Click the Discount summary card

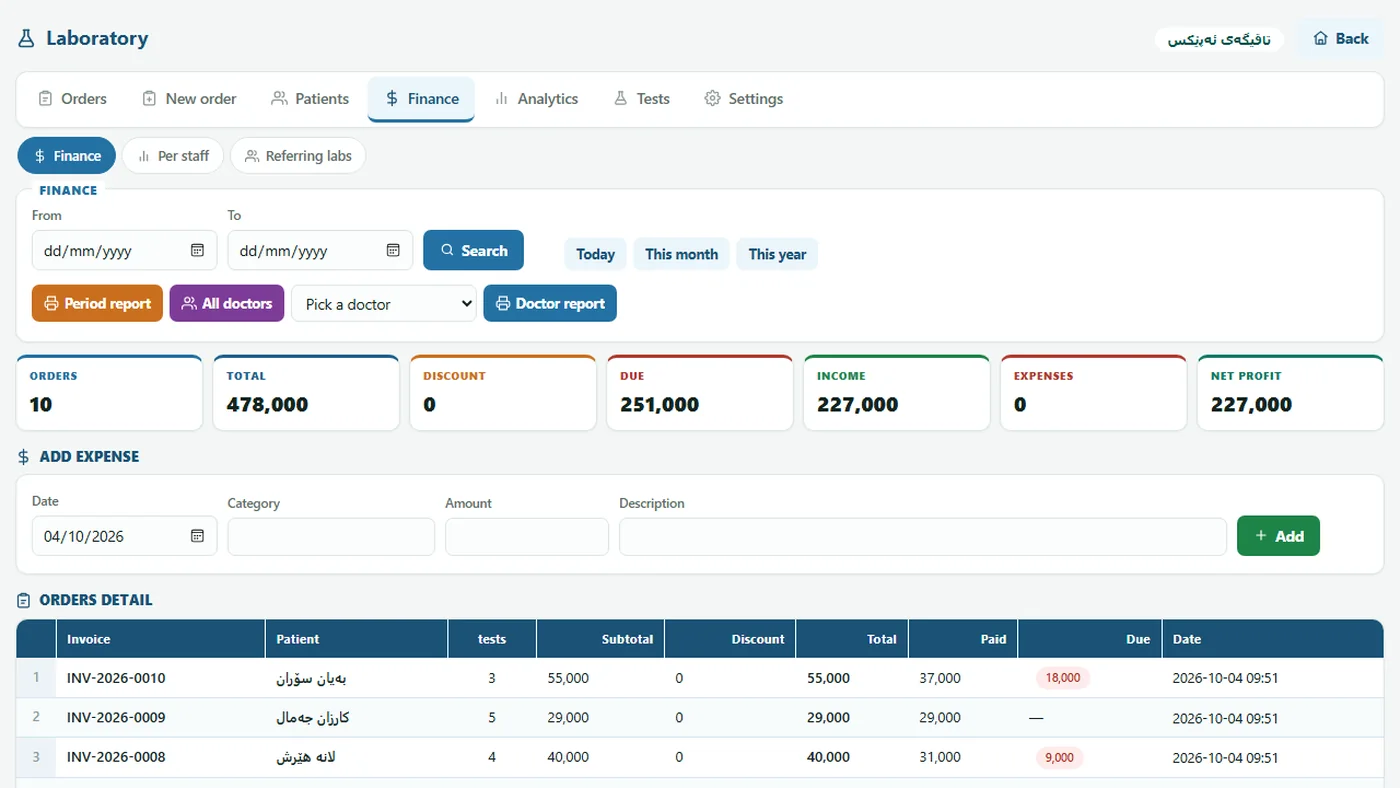coord(503,393)
